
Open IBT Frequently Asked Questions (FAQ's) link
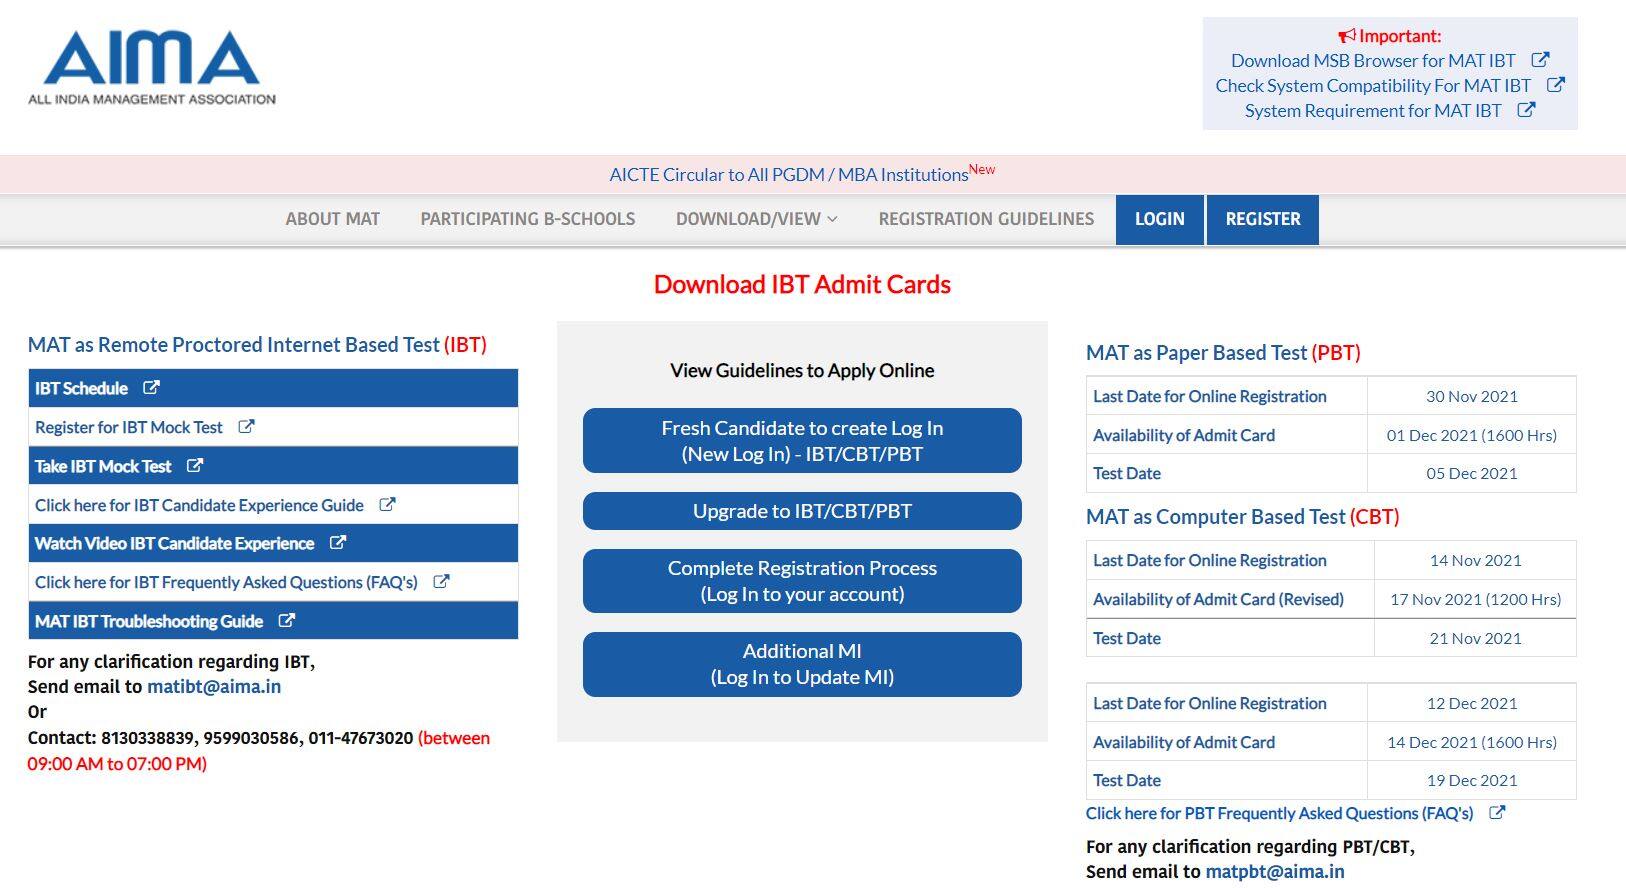click(226, 582)
